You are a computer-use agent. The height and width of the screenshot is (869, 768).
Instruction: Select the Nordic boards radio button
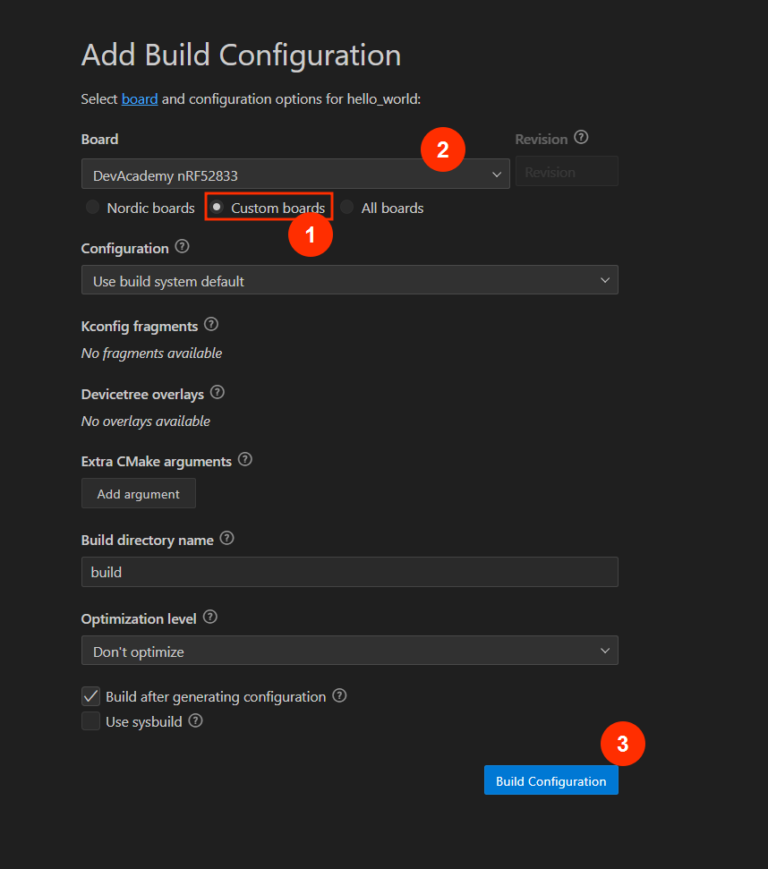93,208
